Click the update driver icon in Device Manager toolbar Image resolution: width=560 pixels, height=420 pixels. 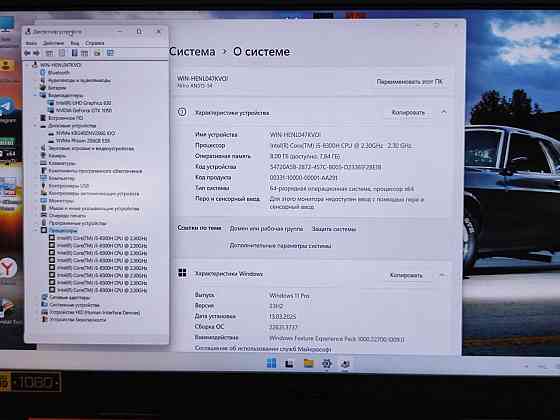97,53
